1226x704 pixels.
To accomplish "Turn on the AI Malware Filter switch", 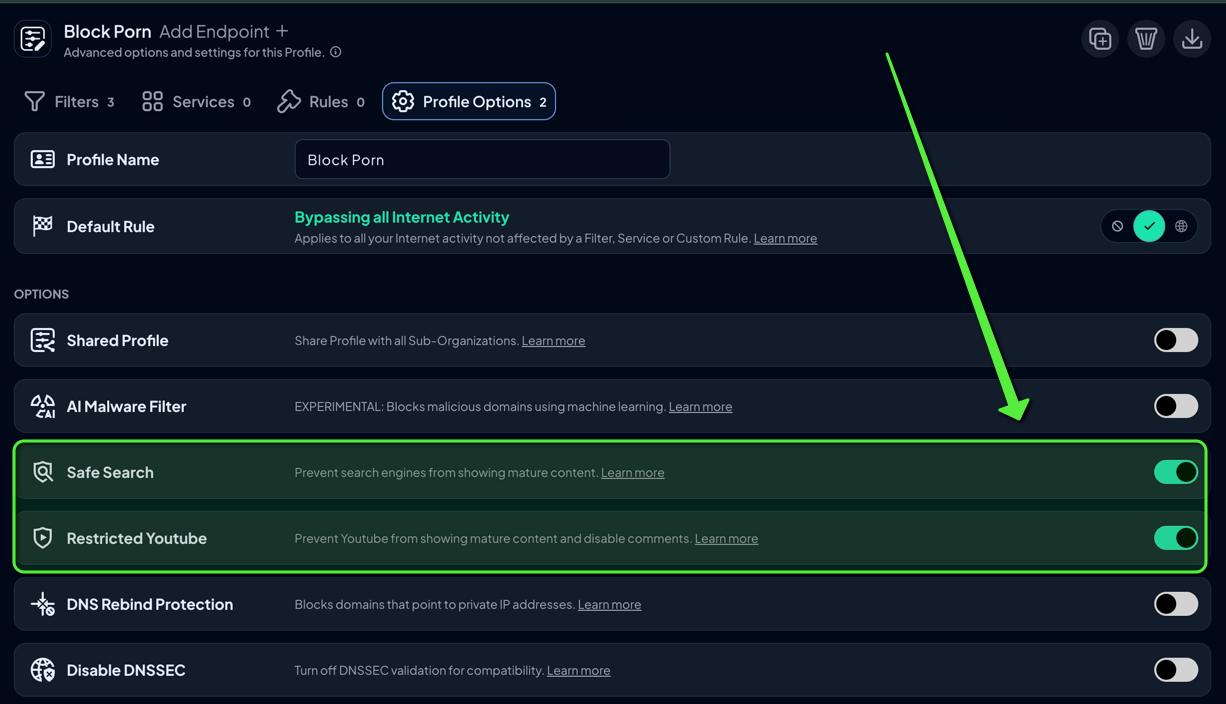I will click(x=1175, y=406).
